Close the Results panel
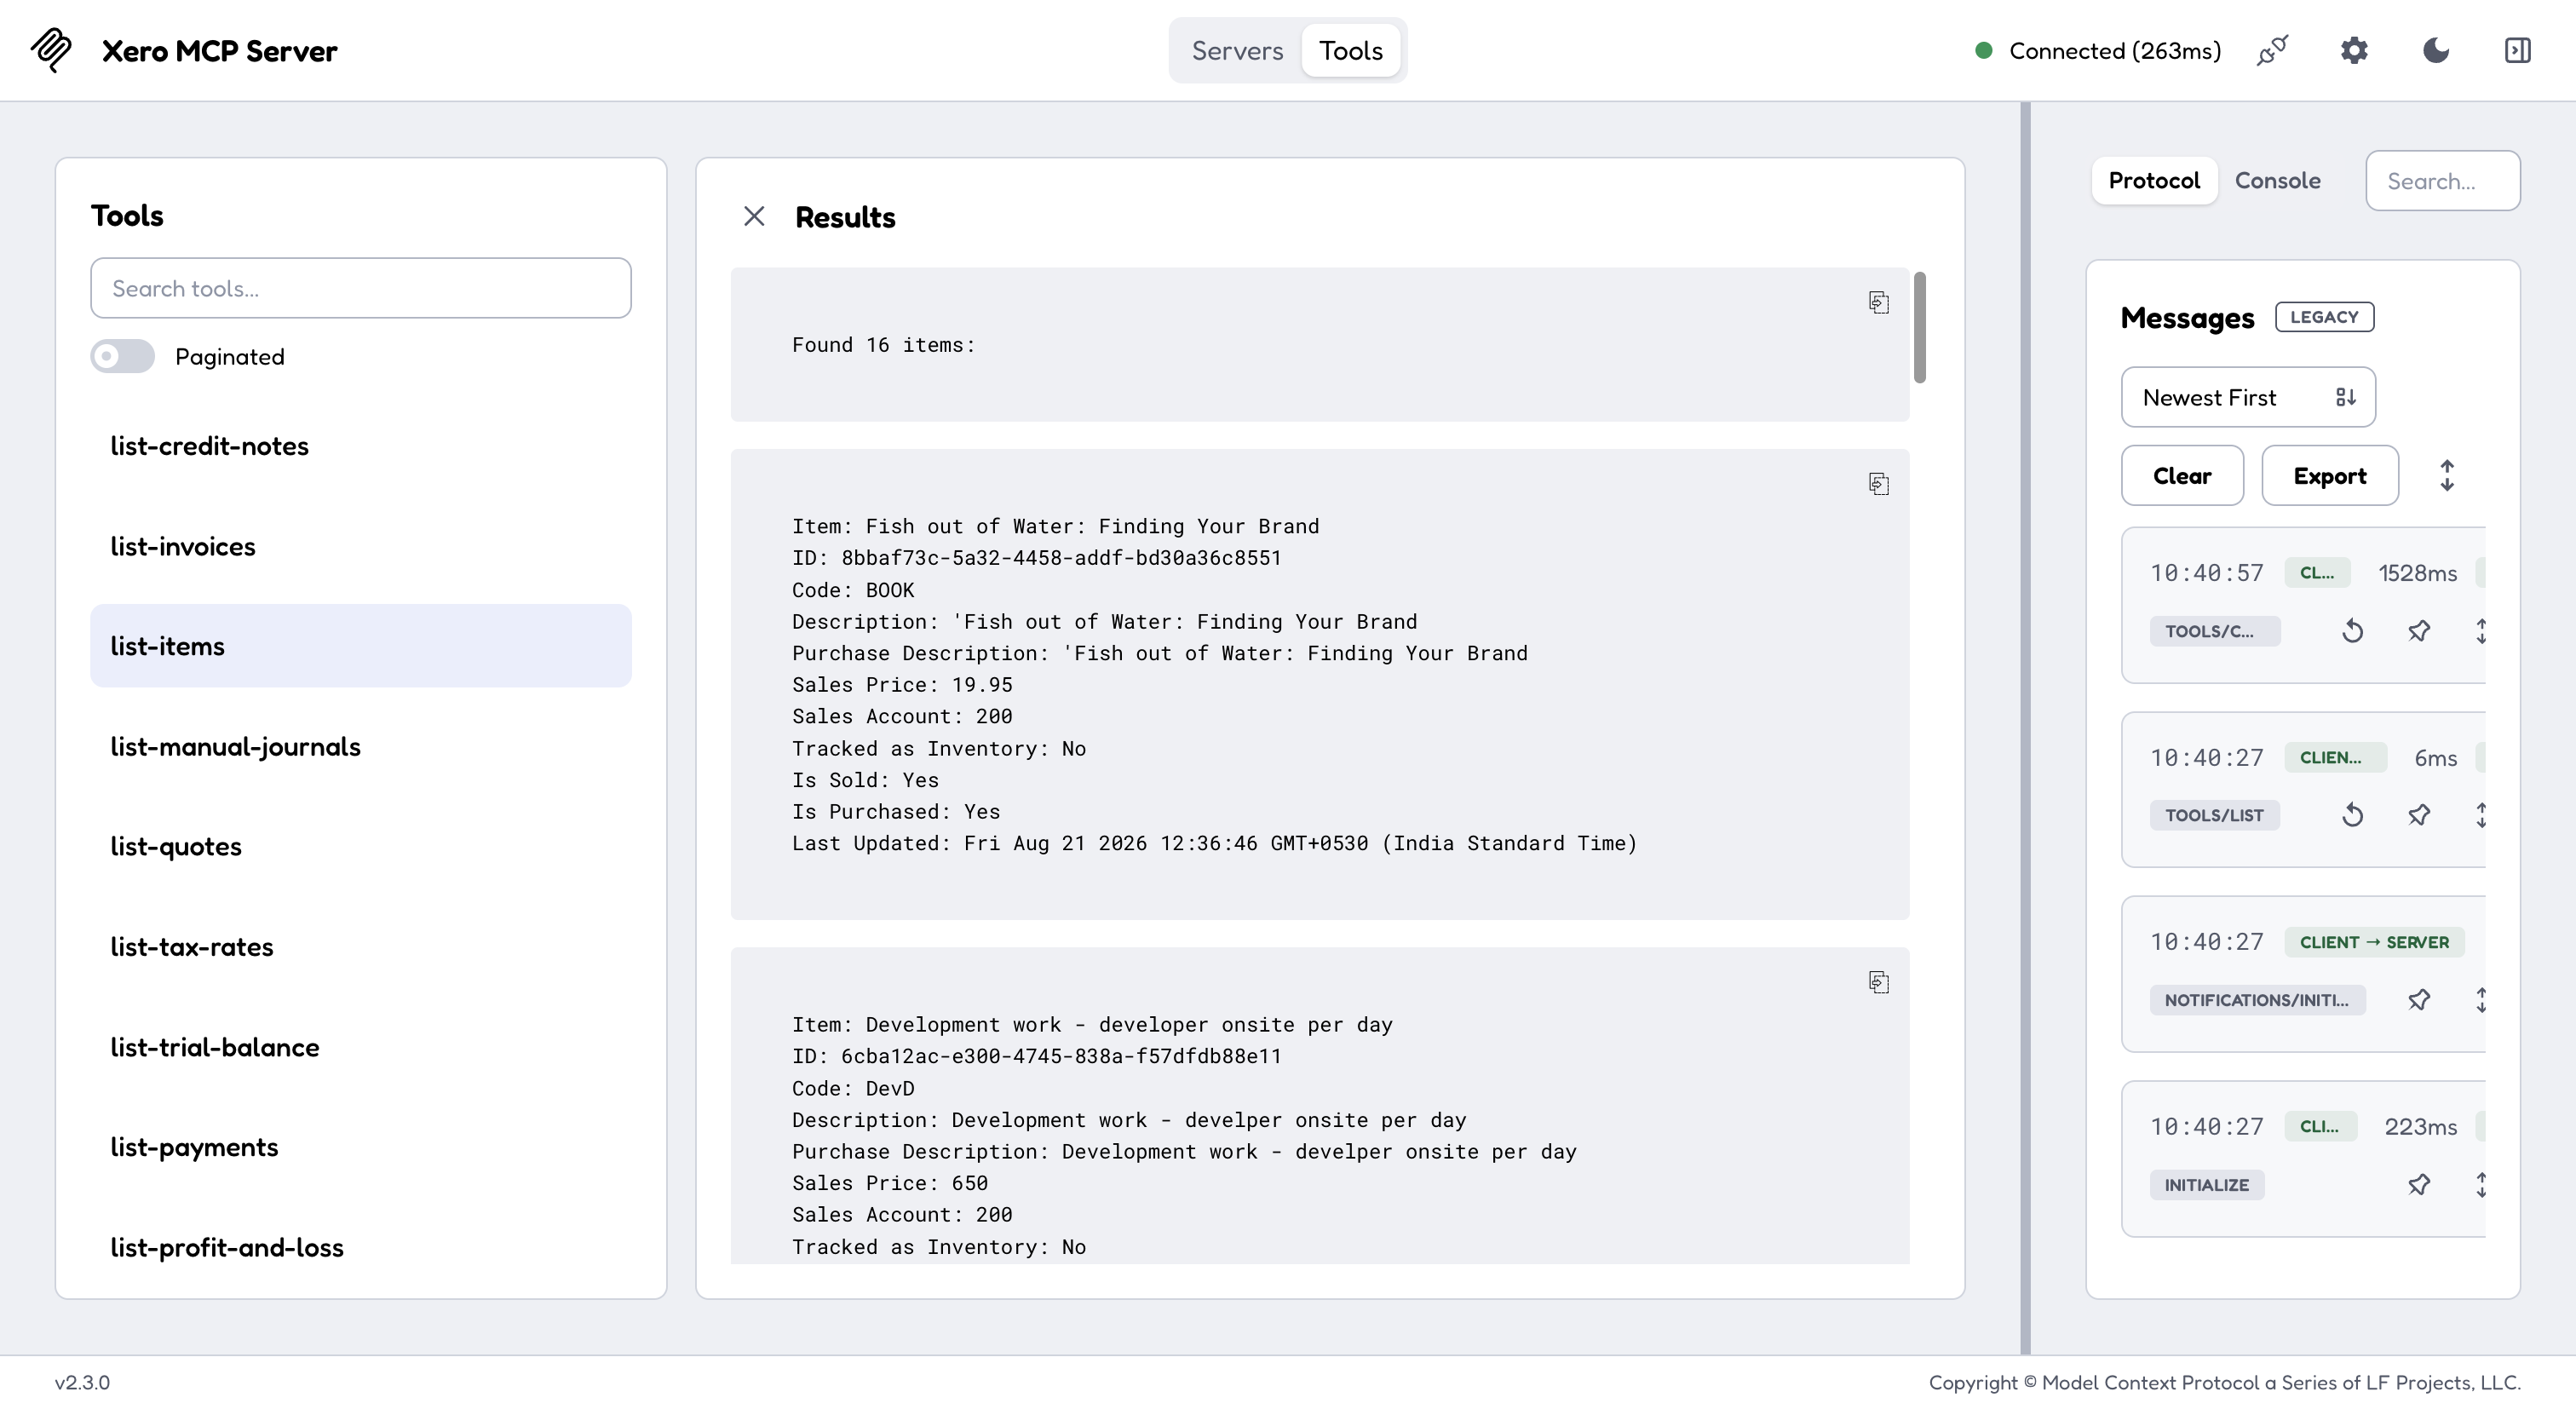2576x1409 pixels. [x=754, y=216]
